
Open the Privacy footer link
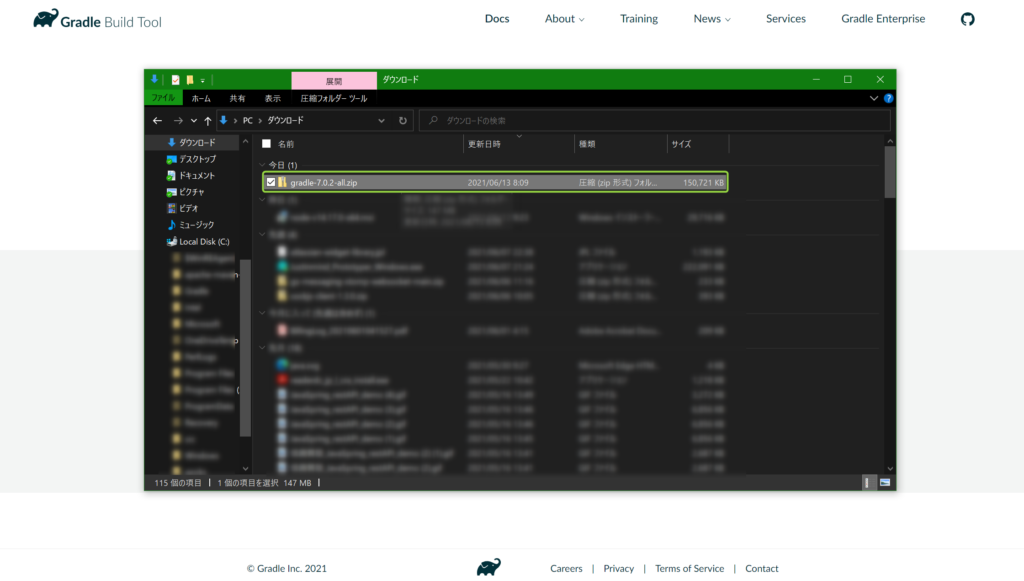[x=618, y=569]
